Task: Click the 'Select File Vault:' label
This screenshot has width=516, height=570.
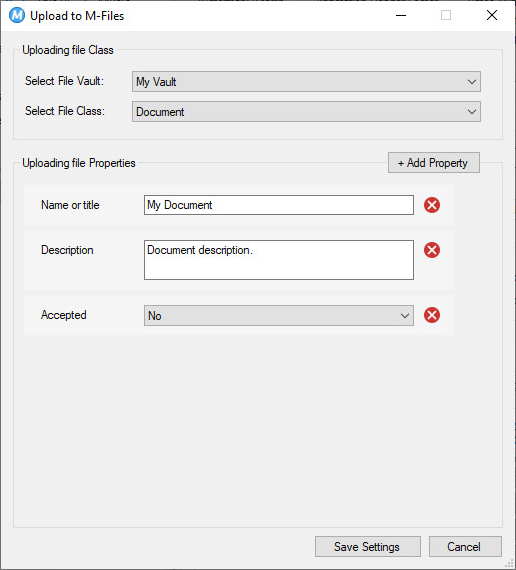Action: [64, 81]
